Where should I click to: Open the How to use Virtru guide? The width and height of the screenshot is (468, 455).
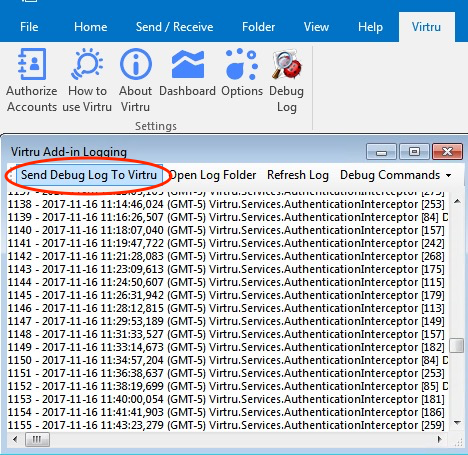pyautogui.click(x=87, y=80)
